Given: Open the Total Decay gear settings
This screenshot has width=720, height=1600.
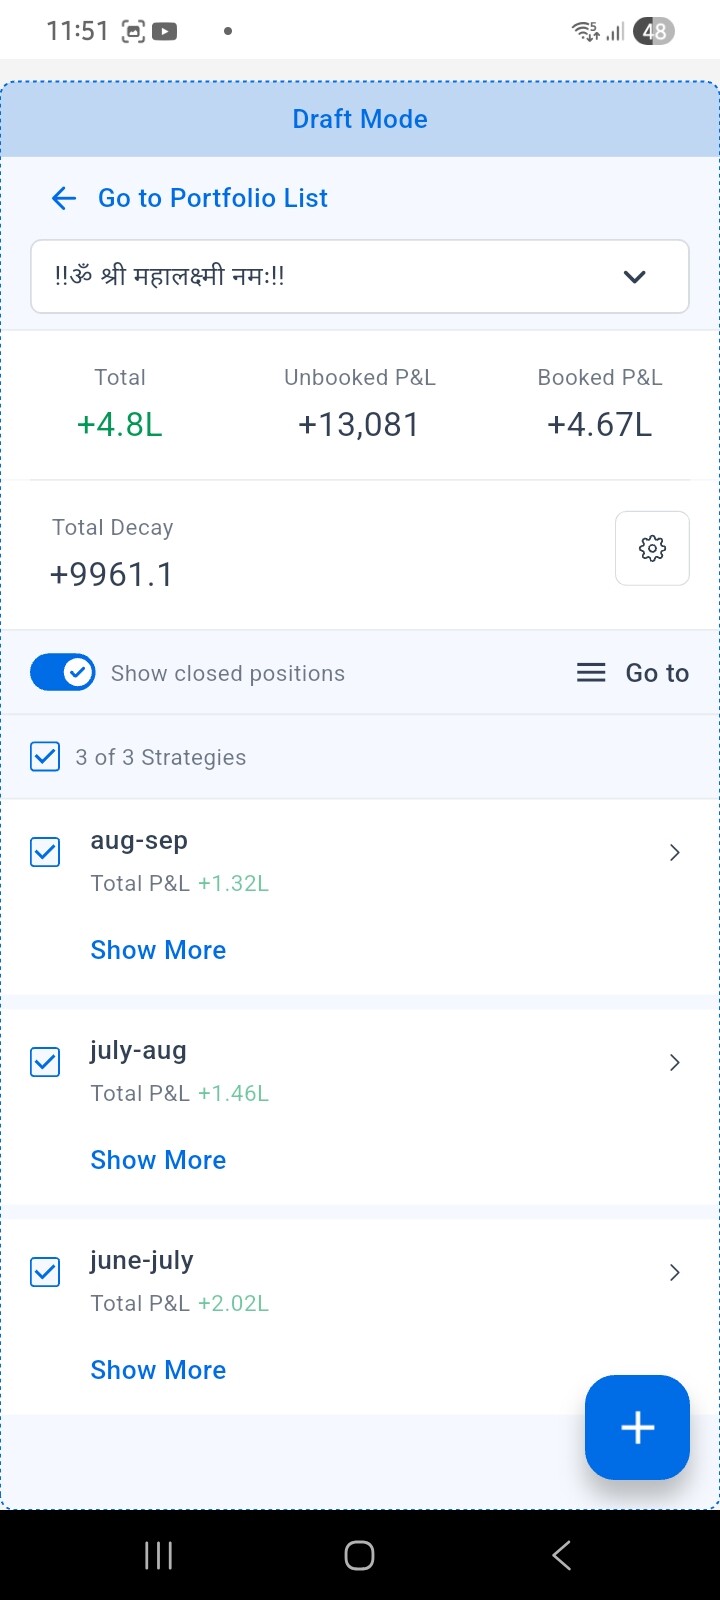Looking at the screenshot, I should [652, 548].
